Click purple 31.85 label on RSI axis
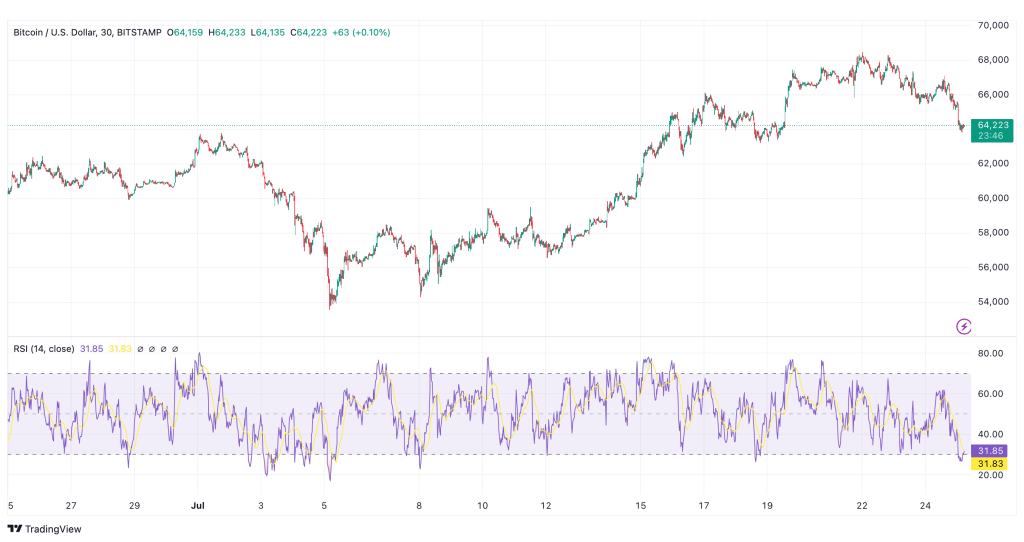Screen dimensions: 1024x542 tap(990, 451)
